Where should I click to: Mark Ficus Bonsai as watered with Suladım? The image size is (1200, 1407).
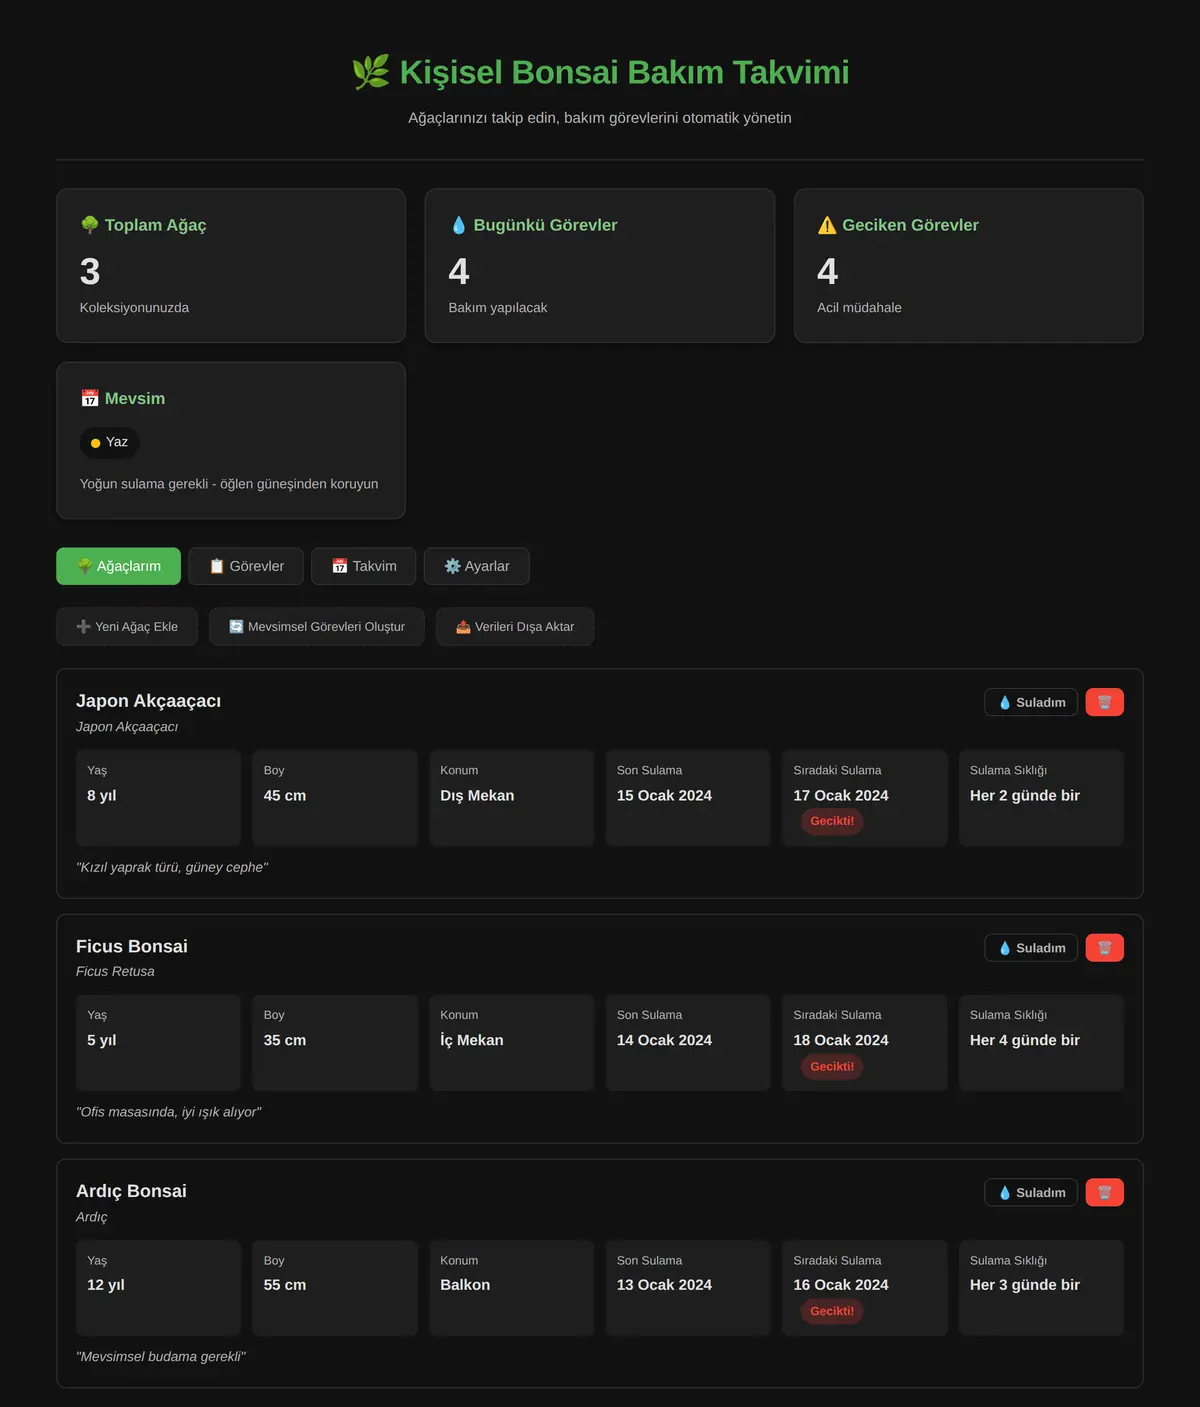point(1031,948)
